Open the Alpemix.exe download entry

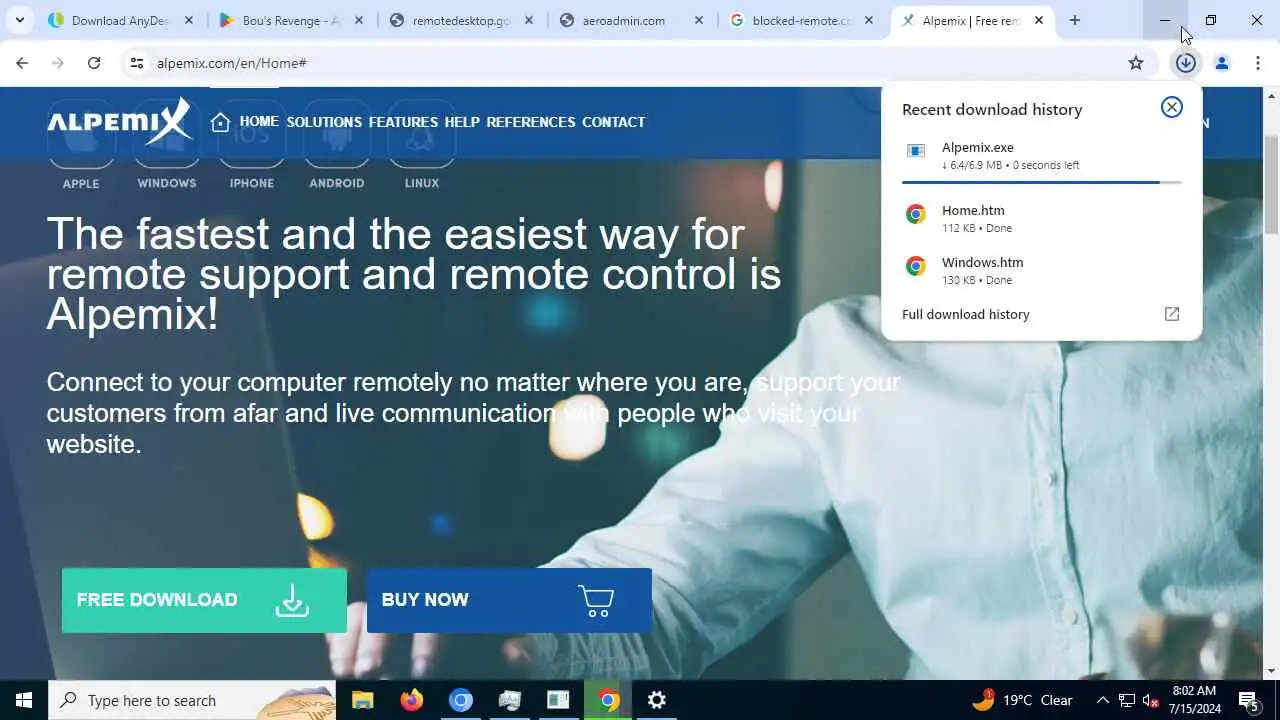coord(1041,155)
